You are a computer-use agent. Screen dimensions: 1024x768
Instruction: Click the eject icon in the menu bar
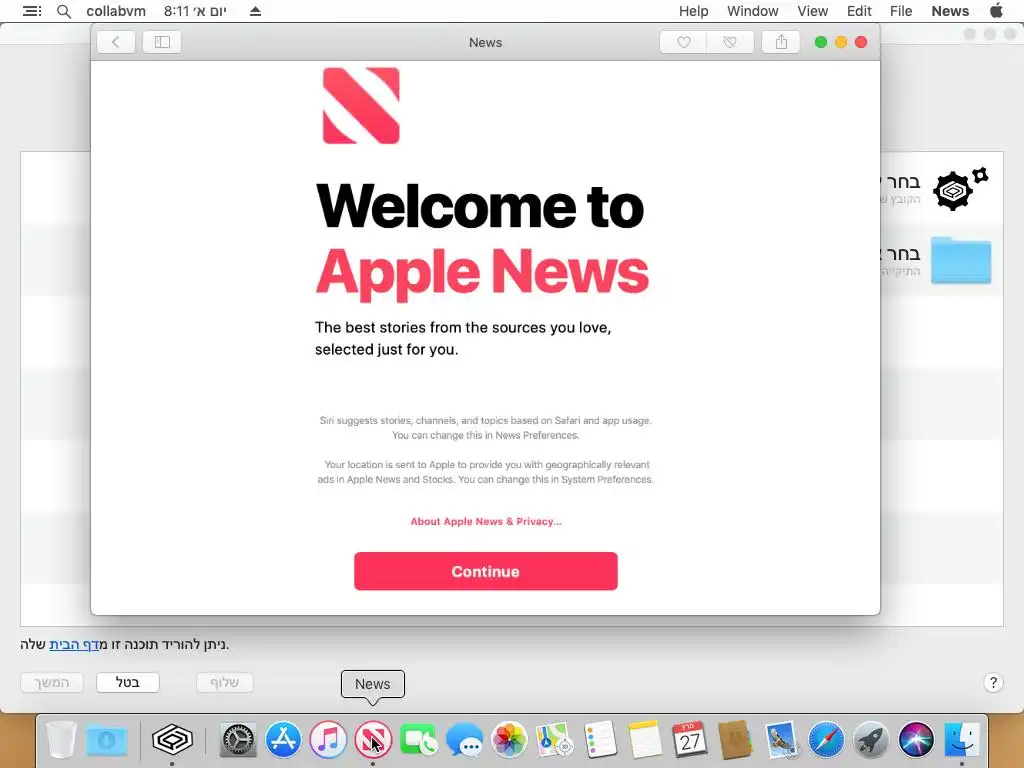[x=255, y=11]
